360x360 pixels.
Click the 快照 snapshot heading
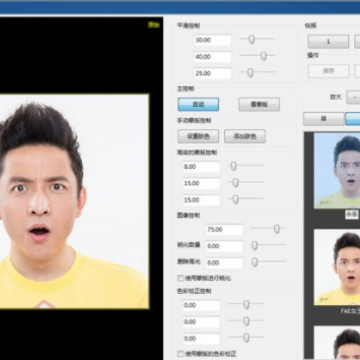[x=311, y=26]
